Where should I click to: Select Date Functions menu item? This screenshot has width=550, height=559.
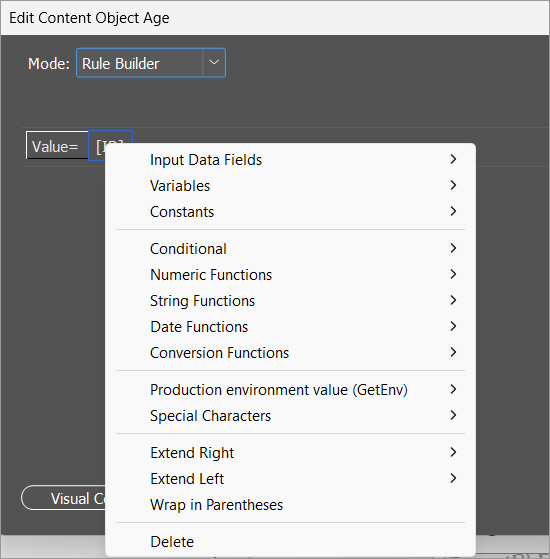click(291, 327)
